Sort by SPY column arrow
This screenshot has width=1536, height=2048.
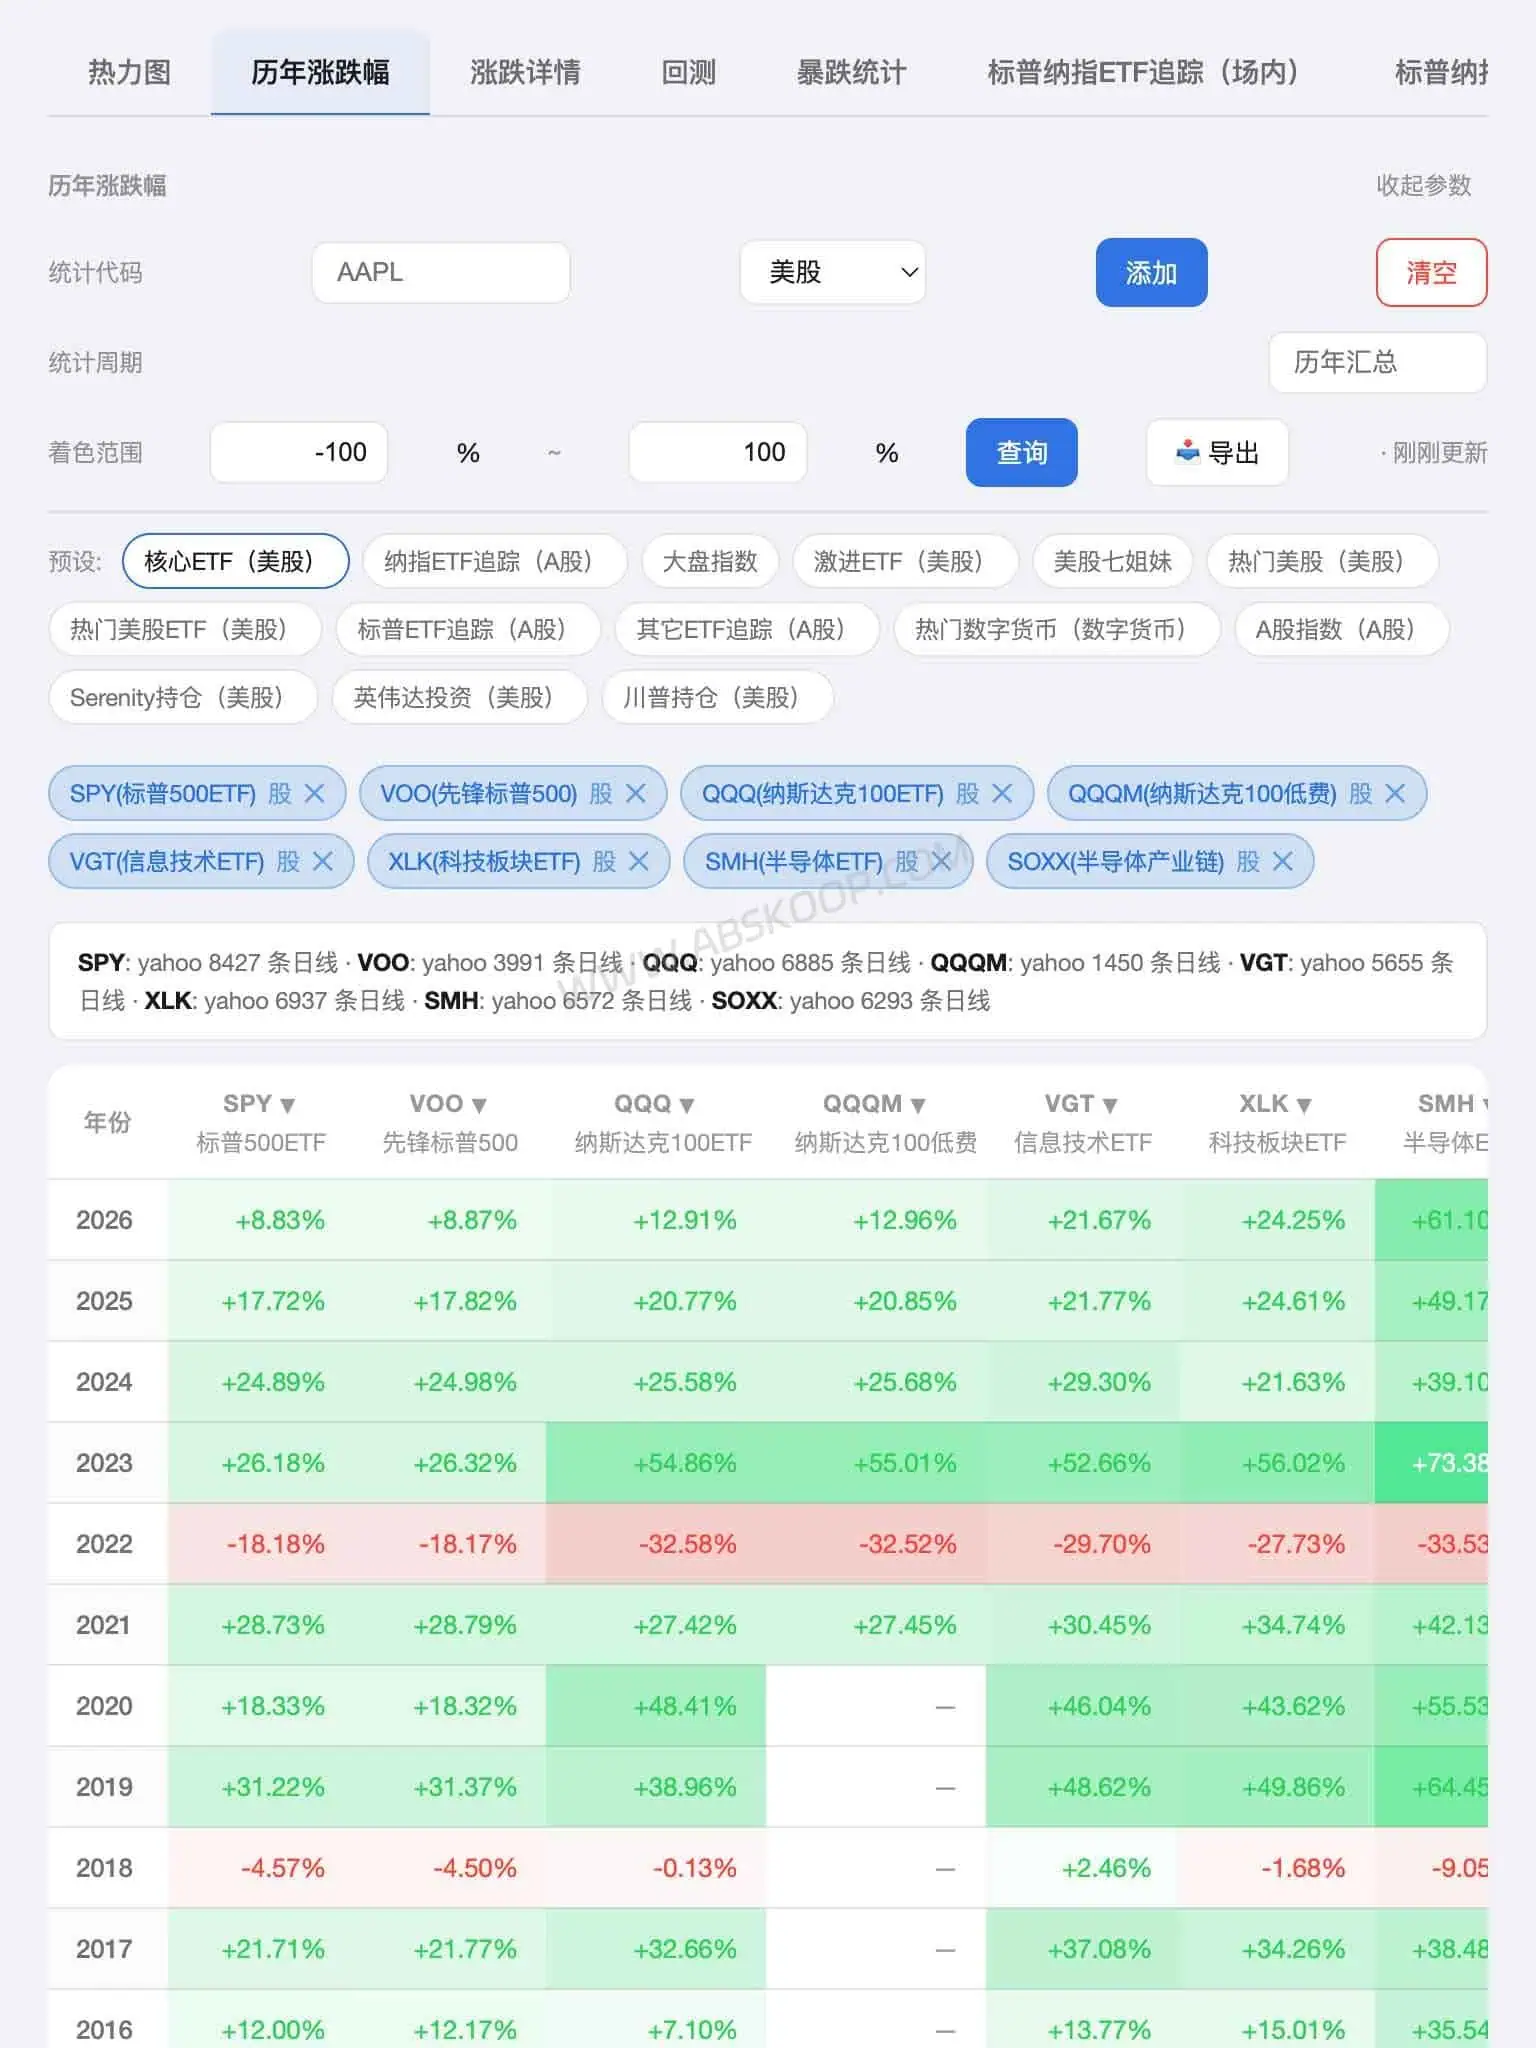(x=288, y=1105)
